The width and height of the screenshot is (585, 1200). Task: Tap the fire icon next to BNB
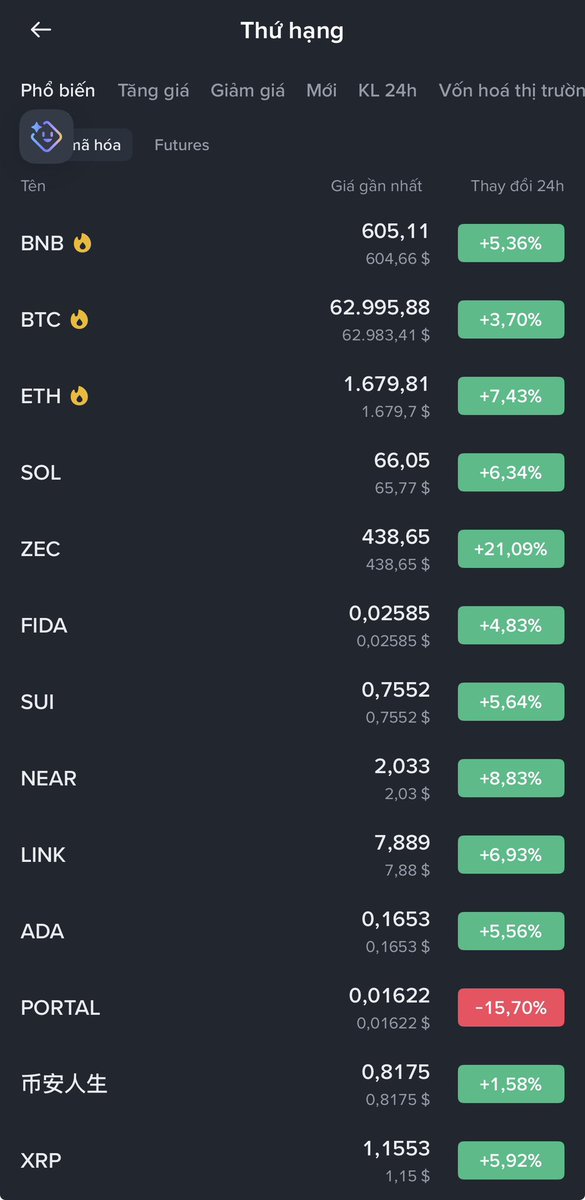click(x=83, y=243)
